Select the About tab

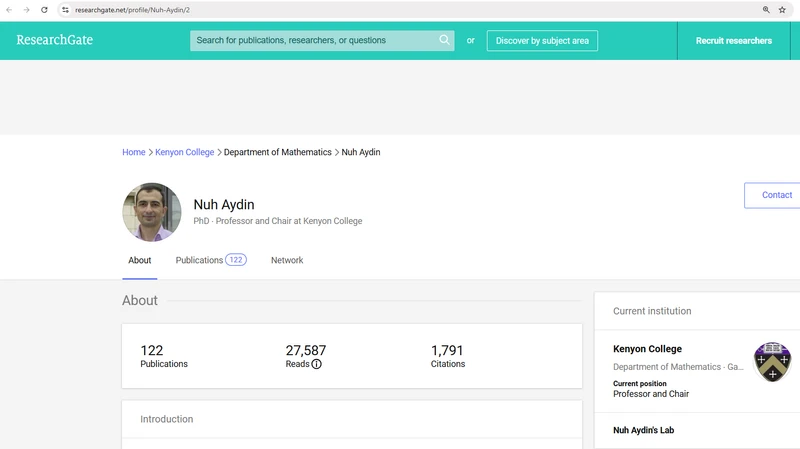tap(140, 260)
